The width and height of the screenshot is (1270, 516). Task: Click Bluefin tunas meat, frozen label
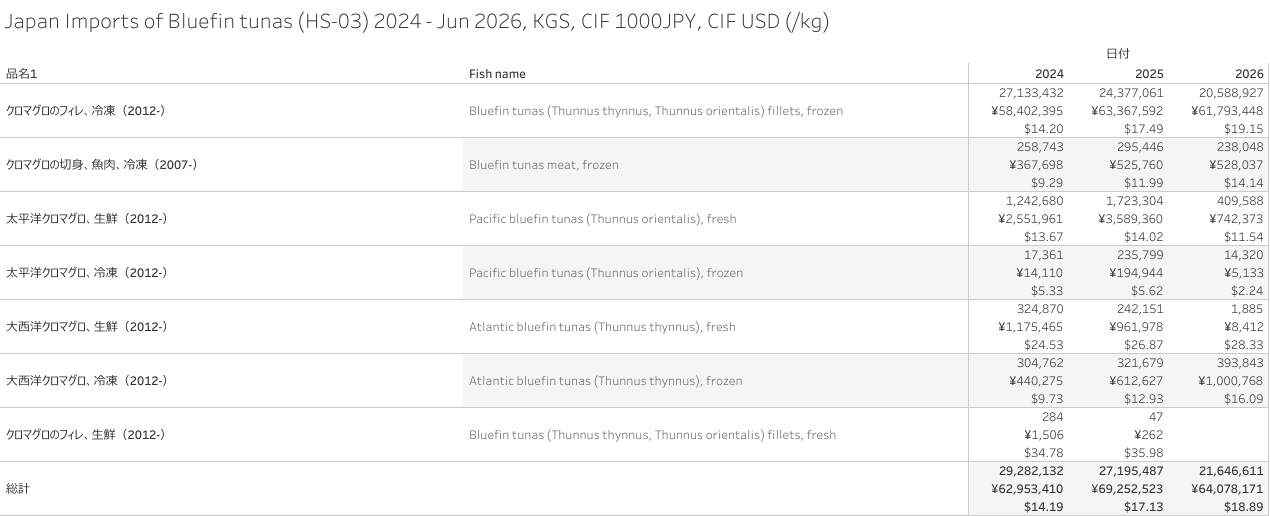(x=544, y=165)
